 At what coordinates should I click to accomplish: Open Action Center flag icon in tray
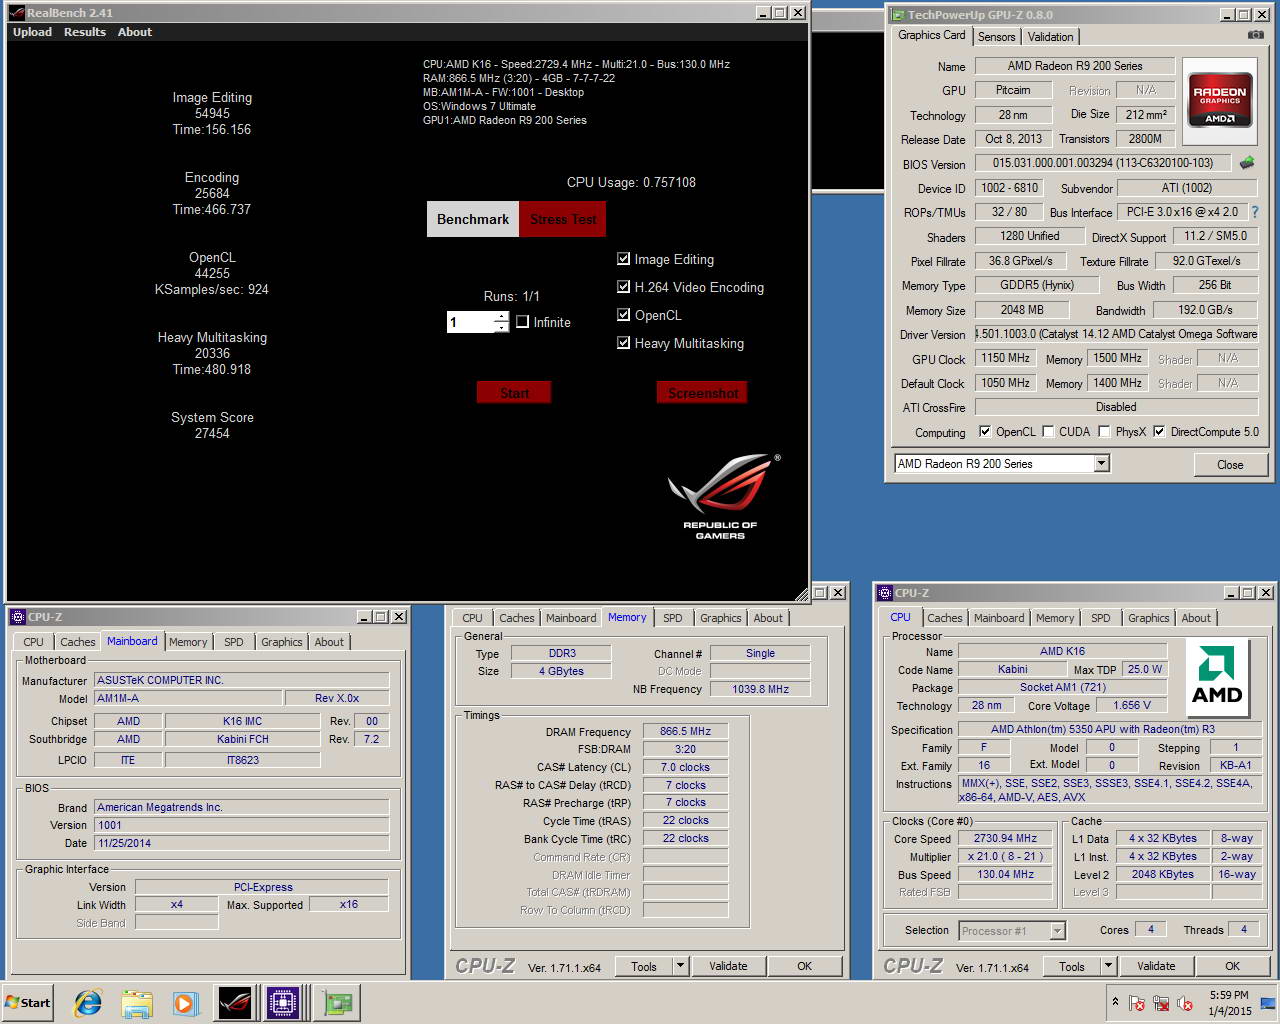tap(1137, 1003)
